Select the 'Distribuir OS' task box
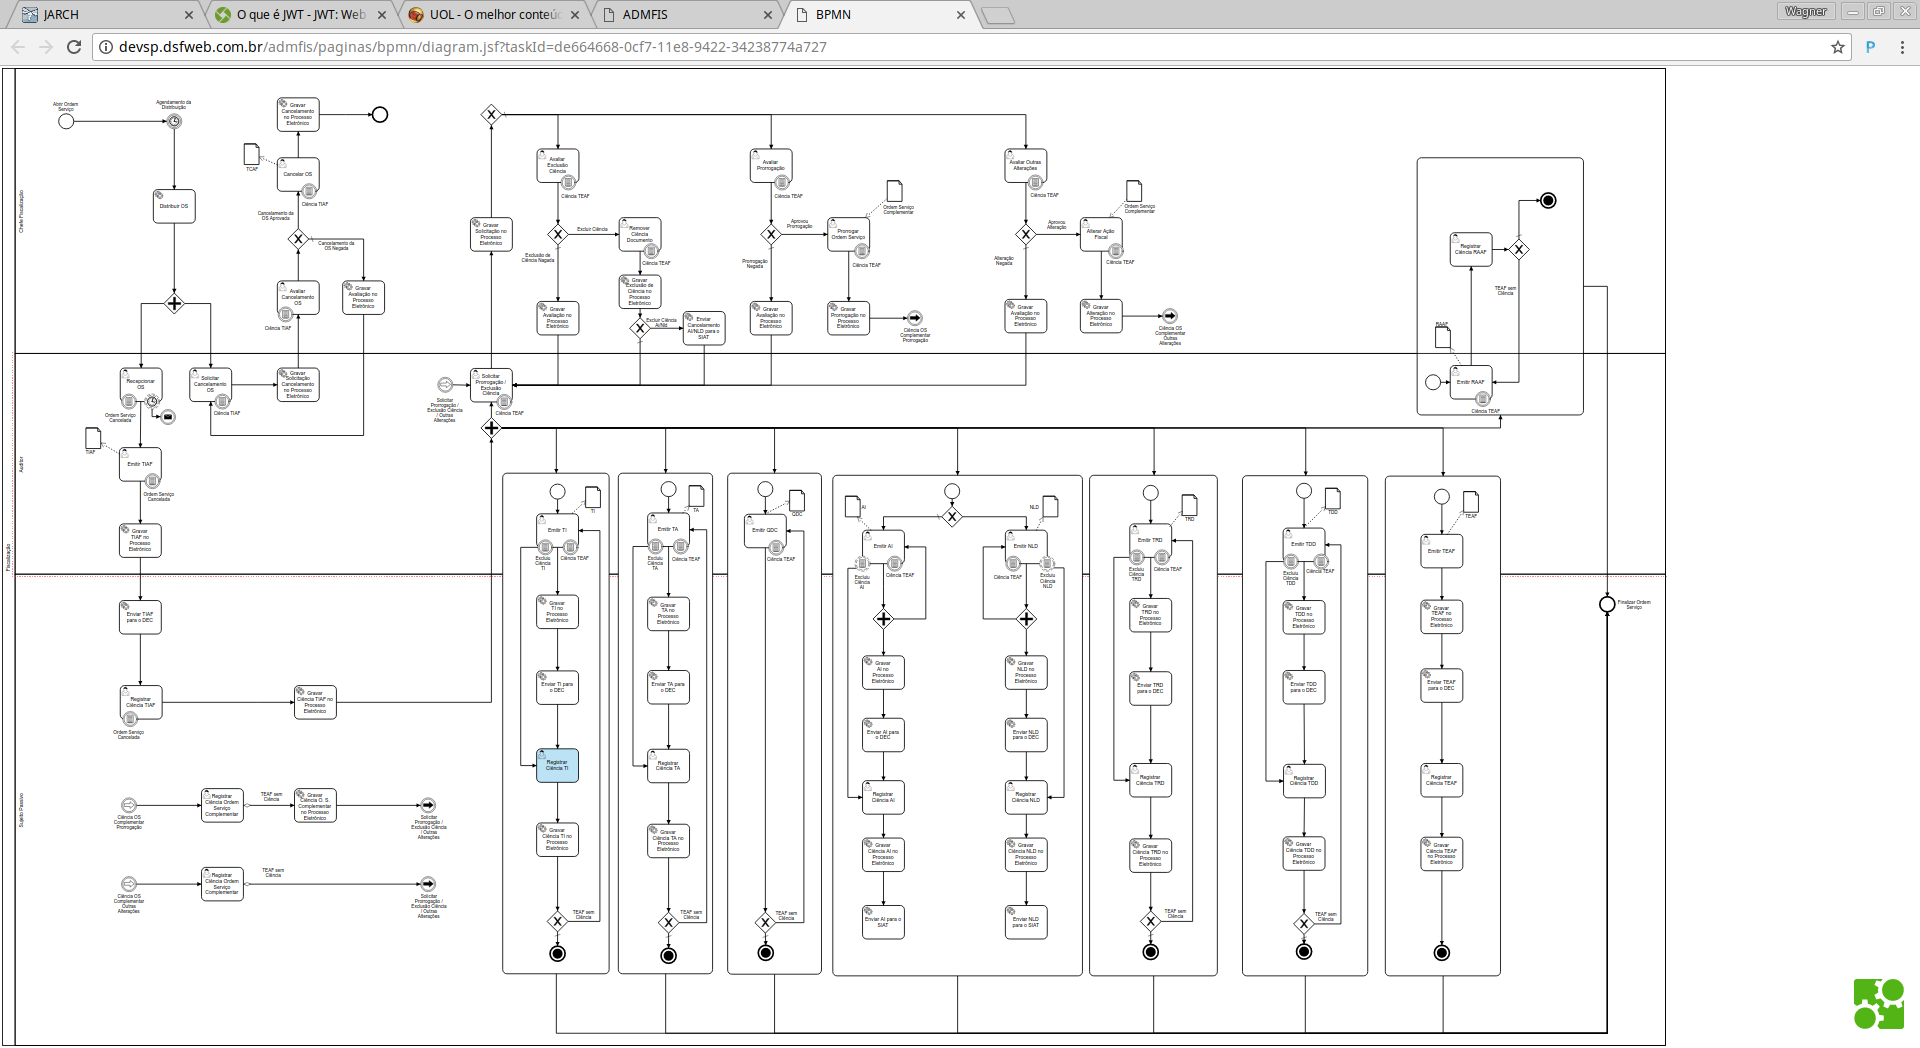The image size is (1920, 1048). (x=174, y=206)
